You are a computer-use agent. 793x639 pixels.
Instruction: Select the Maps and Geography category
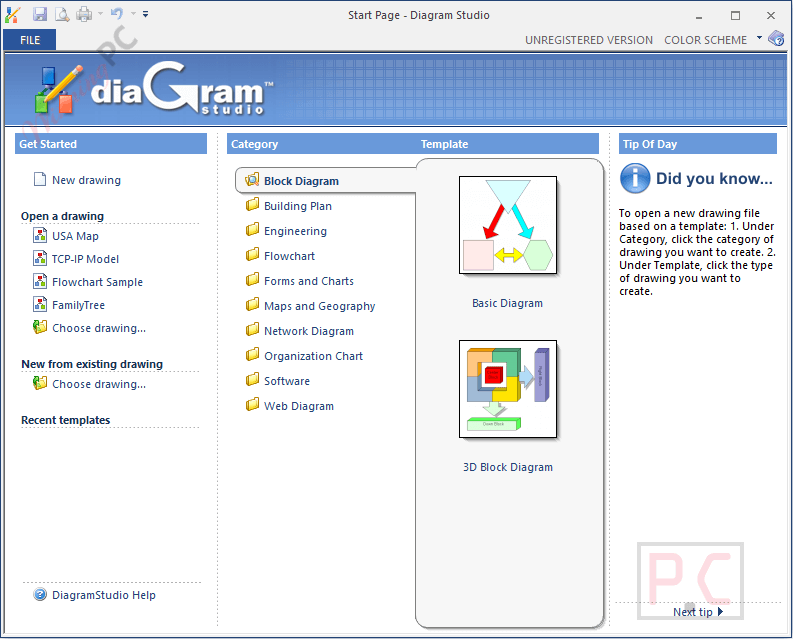[x=320, y=306]
